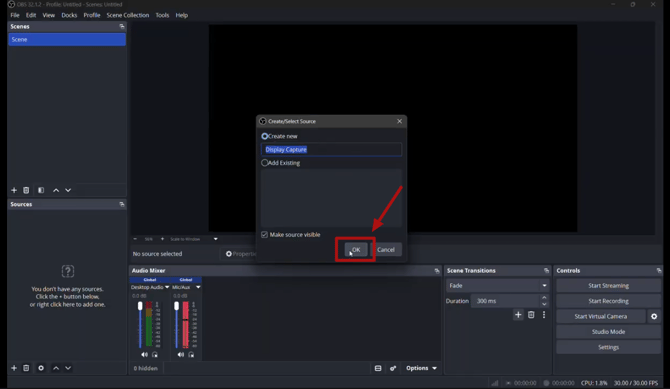
Task: Confirm the dialog with OK
Action: point(356,250)
